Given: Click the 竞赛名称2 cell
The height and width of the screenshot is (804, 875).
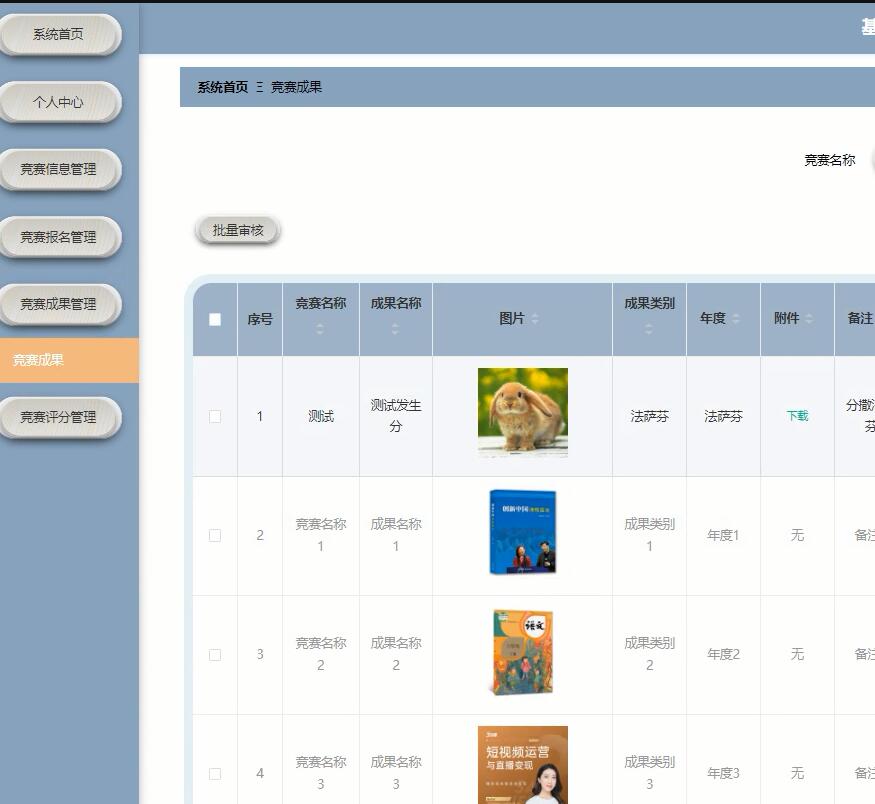Looking at the screenshot, I should [x=321, y=654].
